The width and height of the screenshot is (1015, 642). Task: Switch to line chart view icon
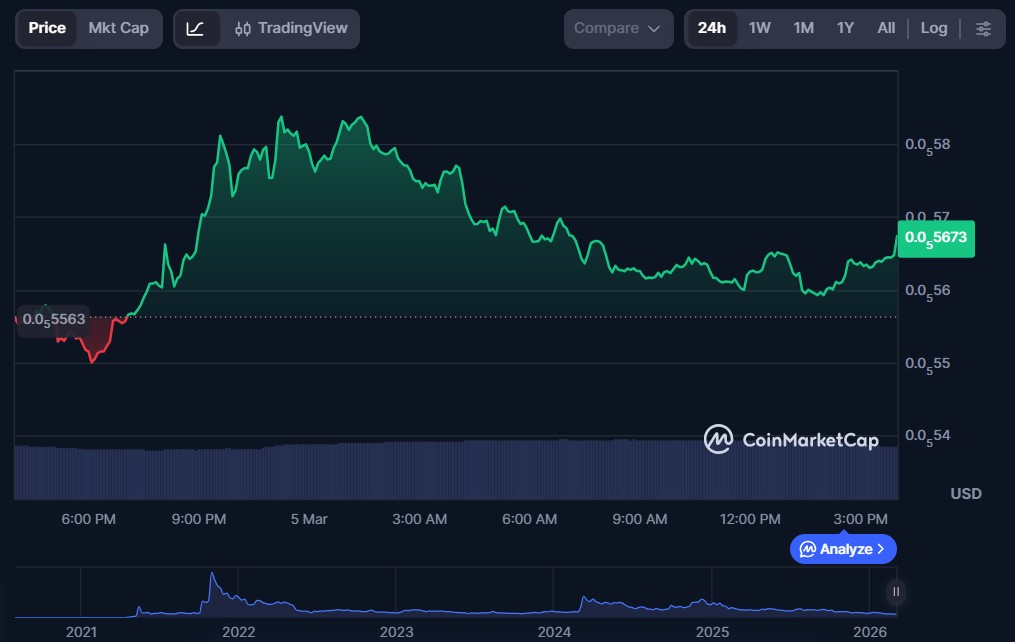[196, 29]
